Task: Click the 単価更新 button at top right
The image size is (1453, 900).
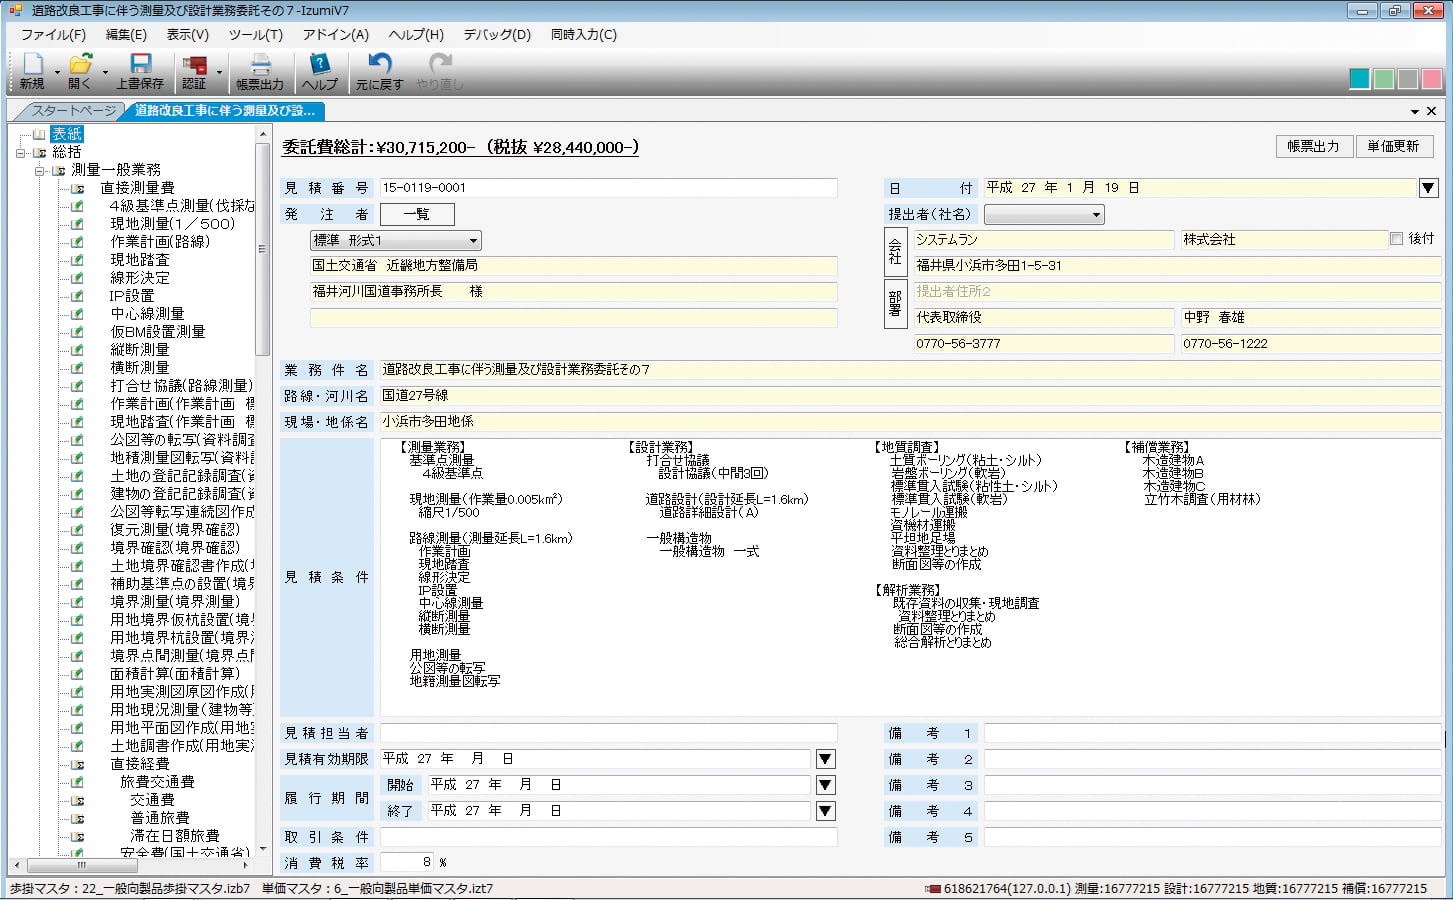Action: (1395, 146)
